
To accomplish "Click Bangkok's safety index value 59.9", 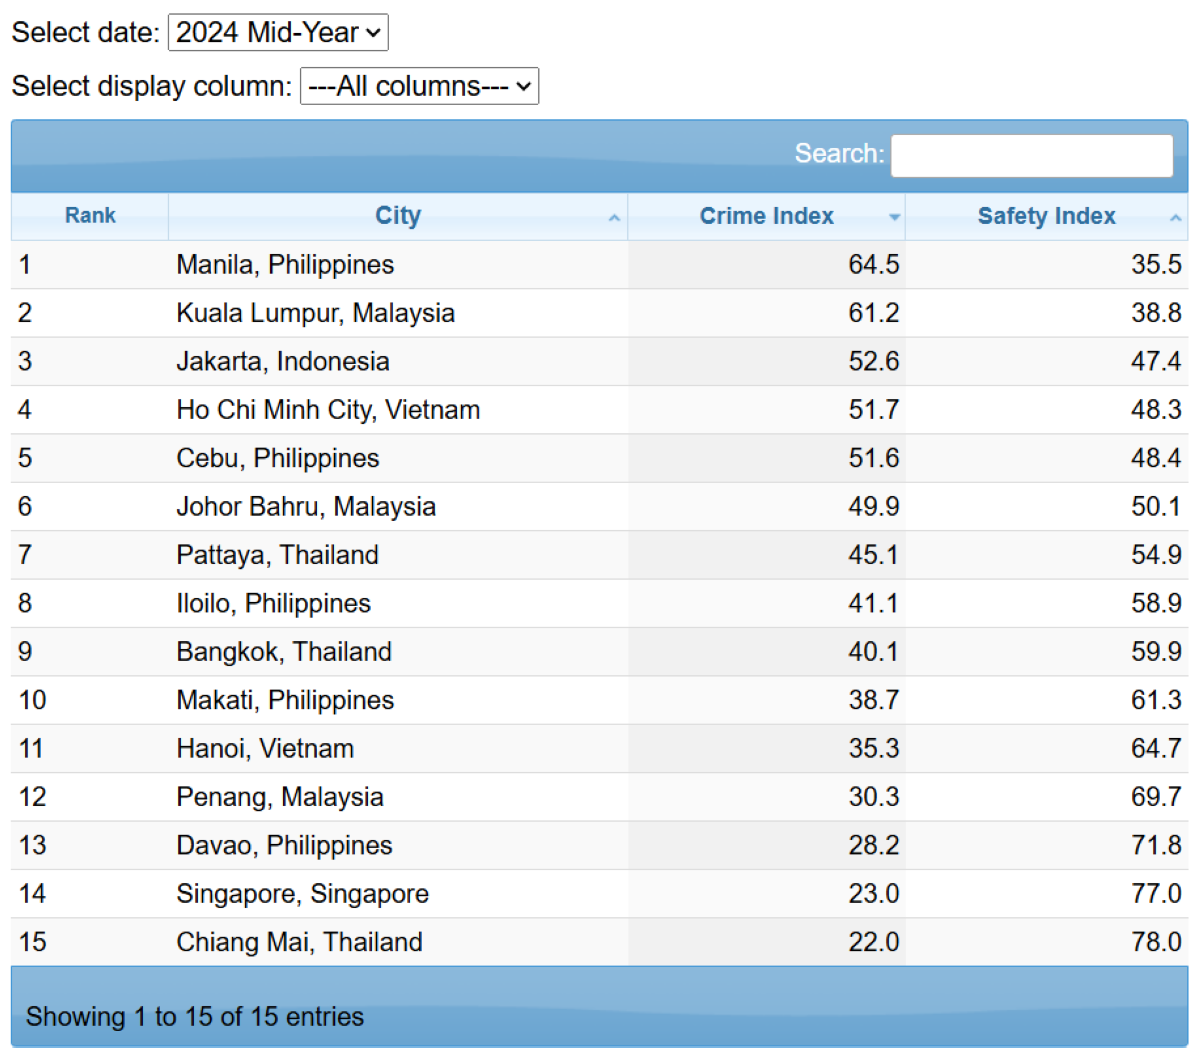I will click(x=1156, y=652).
